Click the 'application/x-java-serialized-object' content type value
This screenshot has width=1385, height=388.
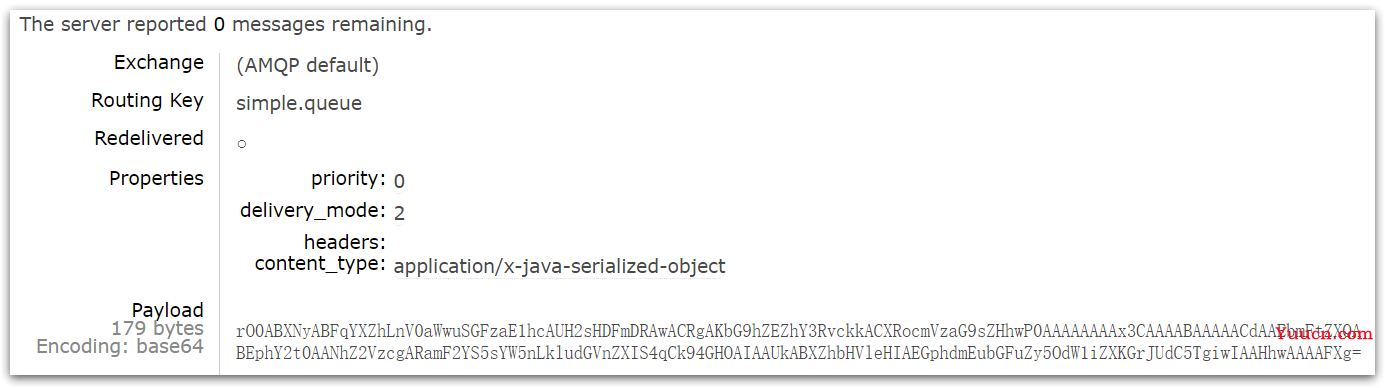(560, 267)
